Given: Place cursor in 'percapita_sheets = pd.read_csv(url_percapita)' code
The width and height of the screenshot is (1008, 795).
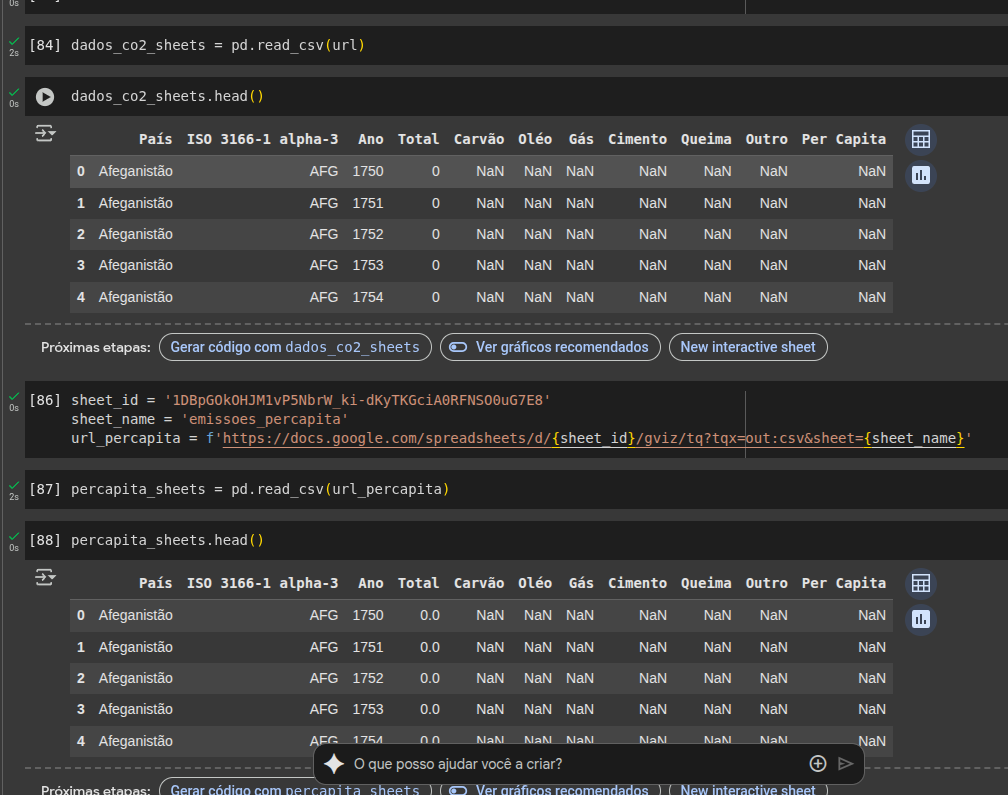Looking at the screenshot, I should pyautogui.click(x=260, y=489).
